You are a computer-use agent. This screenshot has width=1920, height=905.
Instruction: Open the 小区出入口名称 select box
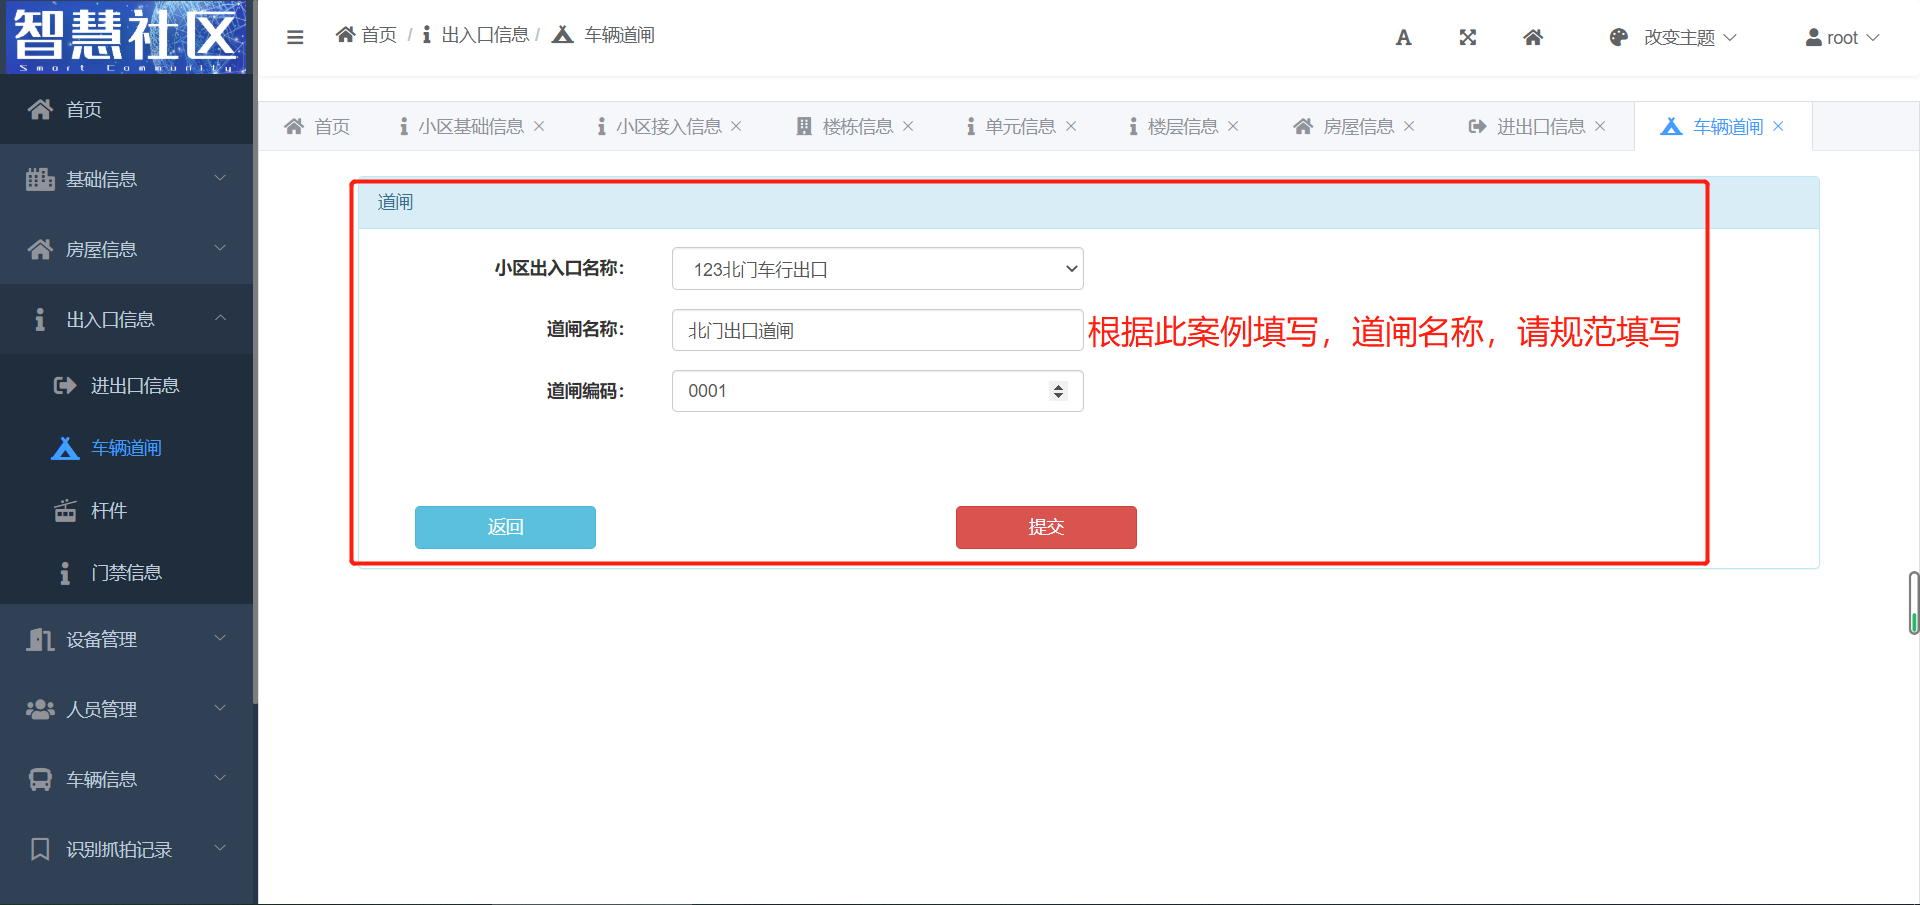click(x=877, y=269)
